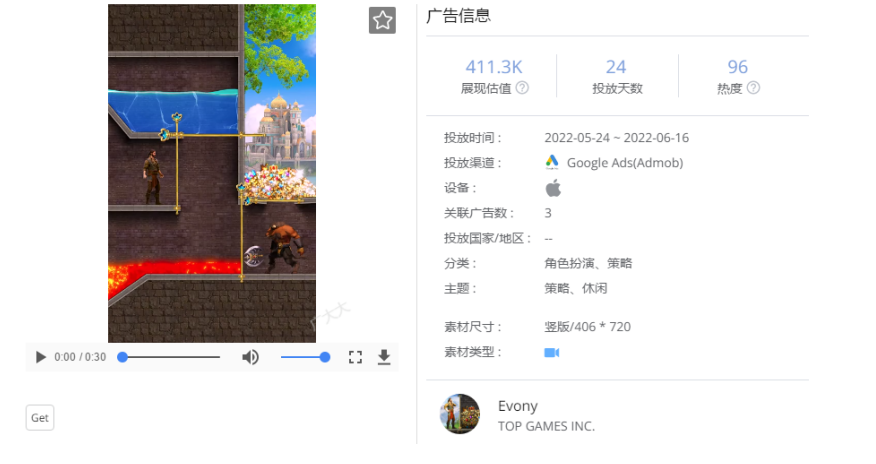Click the 策略、休闲 theme value
The width and height of the screenshot is (876, 464).
575,288
